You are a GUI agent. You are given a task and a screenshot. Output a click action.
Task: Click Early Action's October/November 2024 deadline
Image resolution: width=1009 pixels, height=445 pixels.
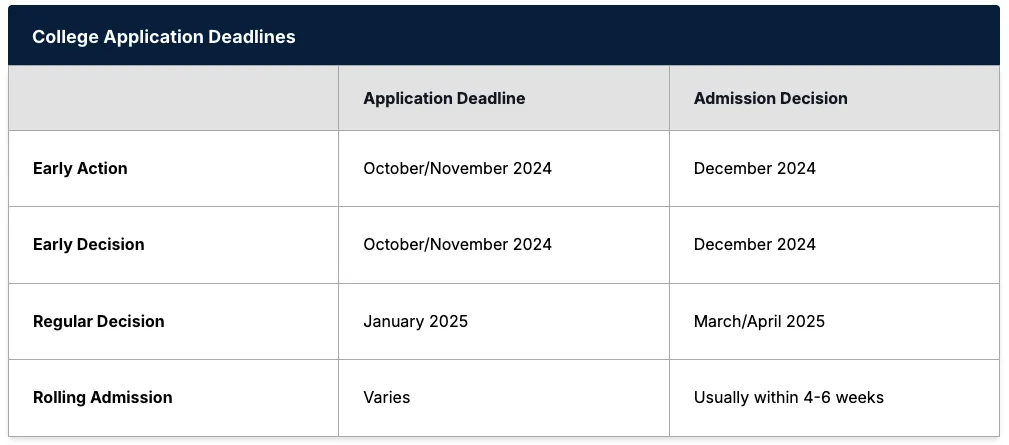click(457, 168)
